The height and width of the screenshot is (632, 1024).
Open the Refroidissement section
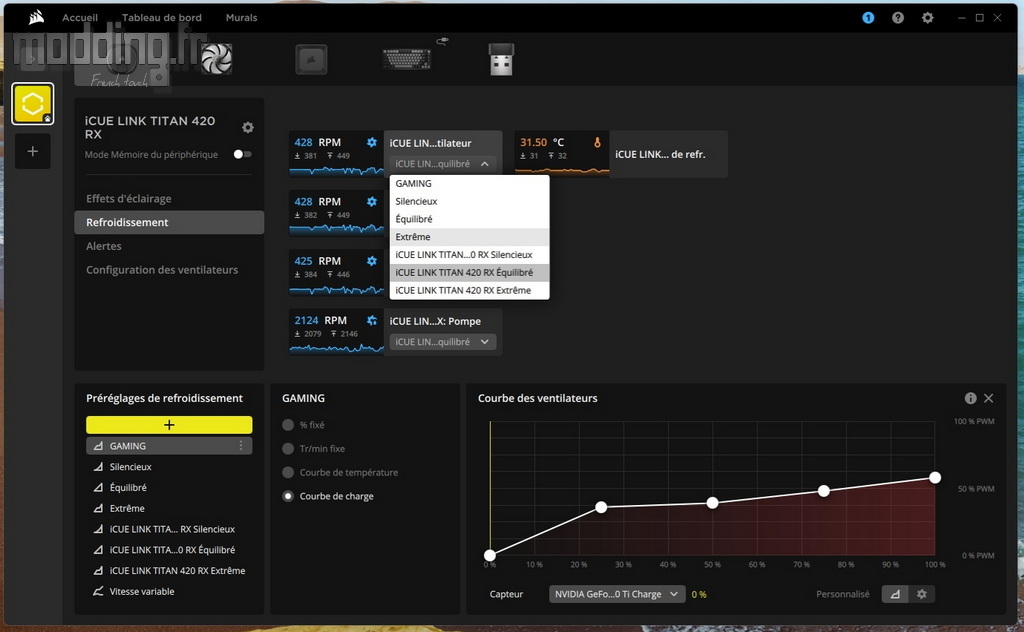(x=169, y=223)
